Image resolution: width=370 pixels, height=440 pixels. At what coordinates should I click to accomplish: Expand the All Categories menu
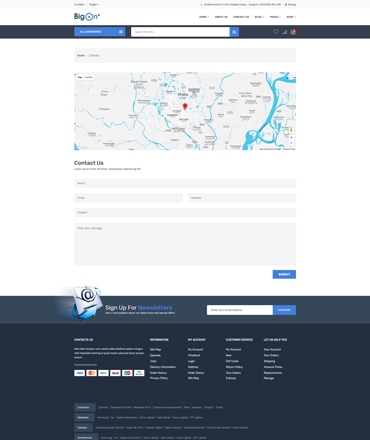[x=100, y=32]
